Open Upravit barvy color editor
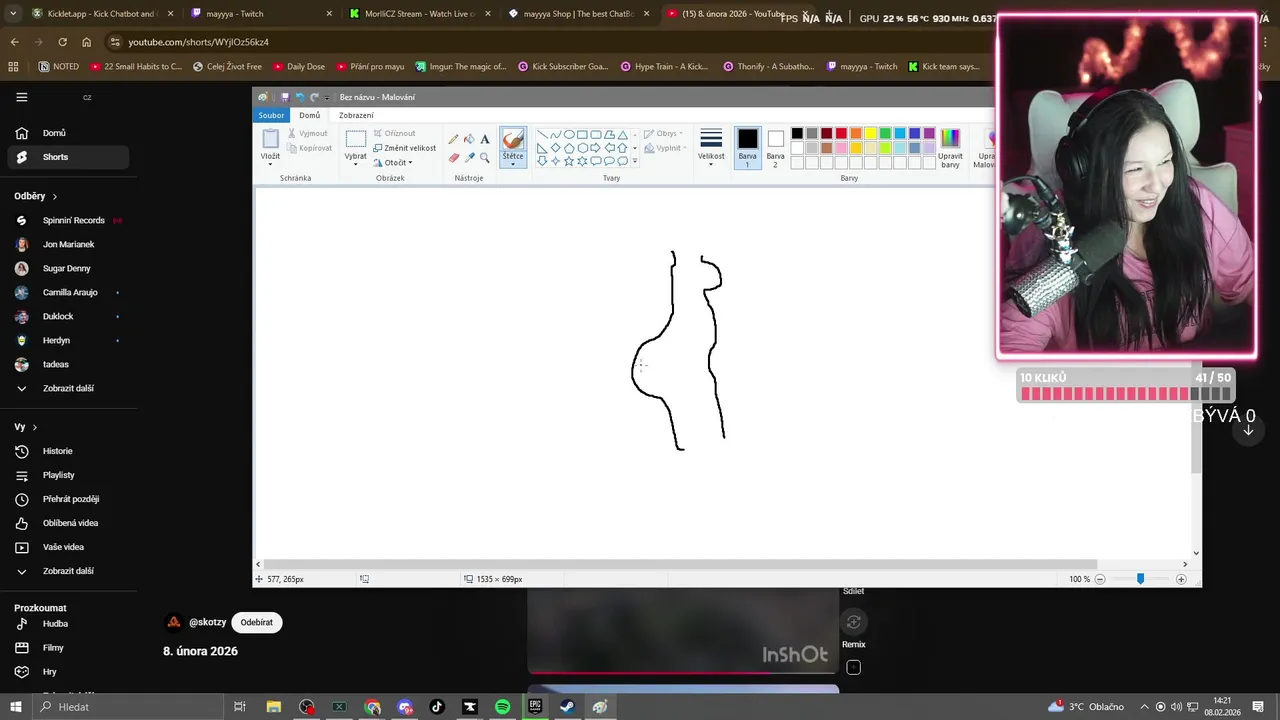 [x=950, y=147]
